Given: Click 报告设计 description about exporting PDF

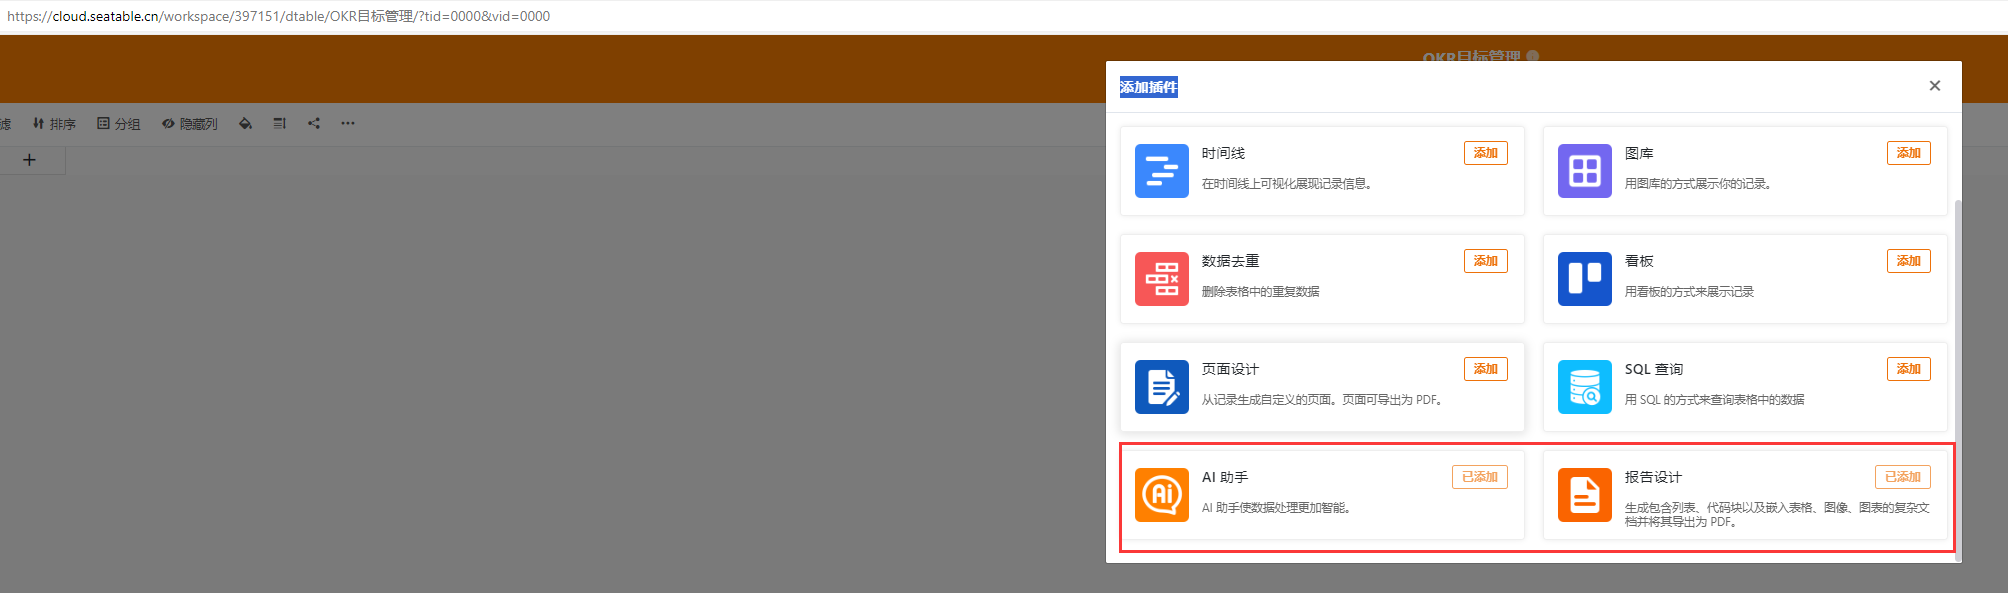Looking at the screenshot, I should coord(1777,514).
